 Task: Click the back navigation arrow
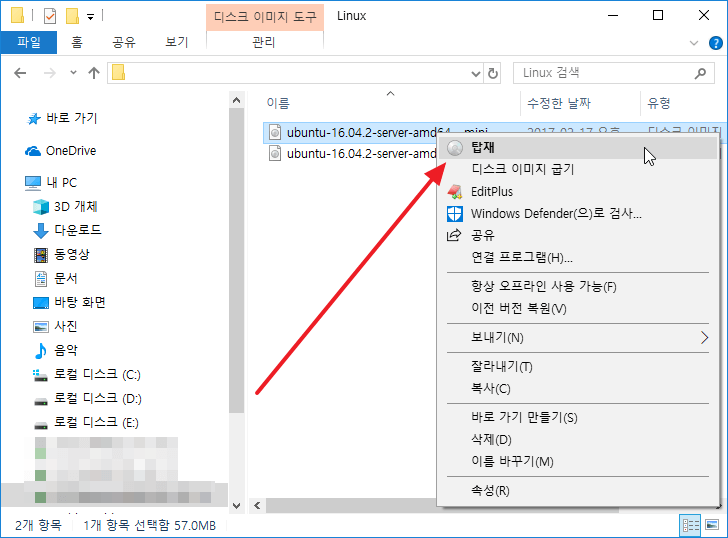pyautogui.click(x=20, y=73)
